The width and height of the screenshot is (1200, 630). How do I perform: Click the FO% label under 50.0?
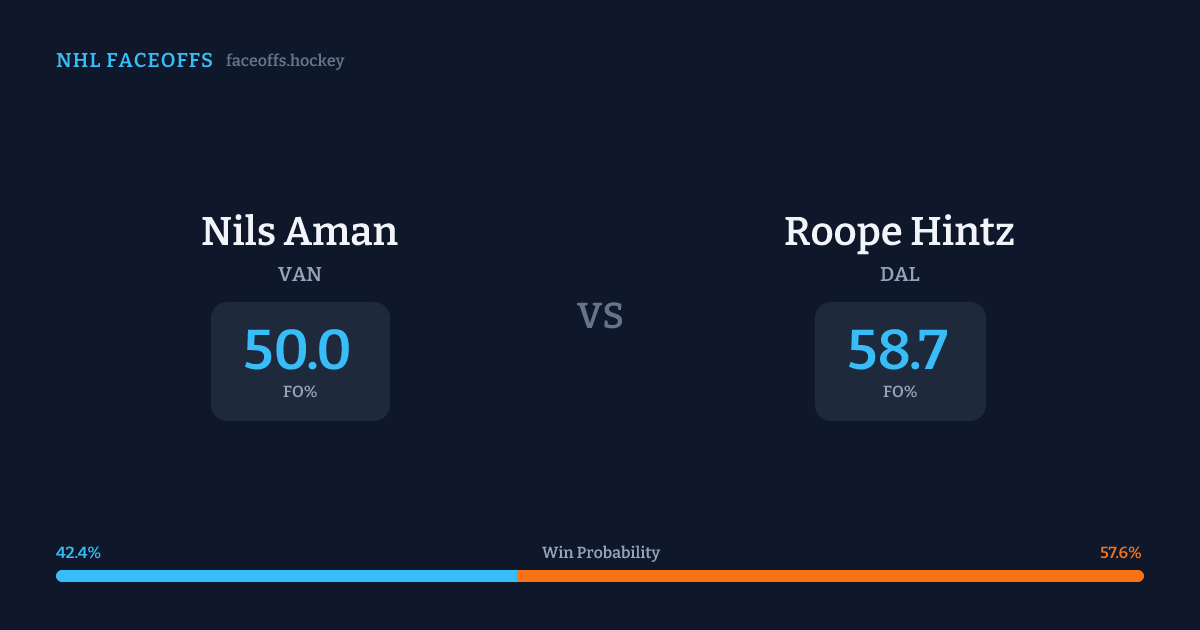point(300,392)
